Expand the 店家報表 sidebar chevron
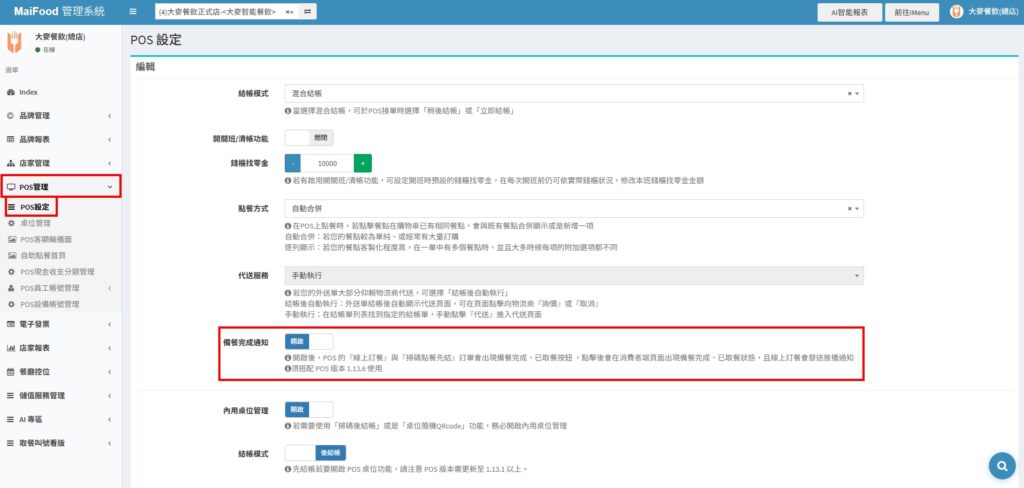This screenshot has width=1024, height=488. [110, 348]
